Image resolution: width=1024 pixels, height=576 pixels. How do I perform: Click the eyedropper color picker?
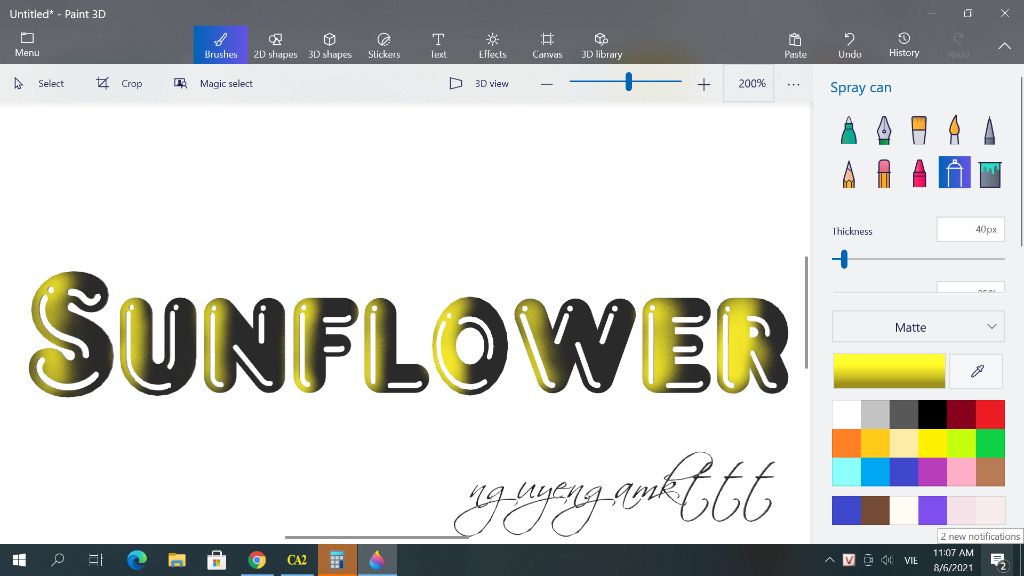click(977, 371)
